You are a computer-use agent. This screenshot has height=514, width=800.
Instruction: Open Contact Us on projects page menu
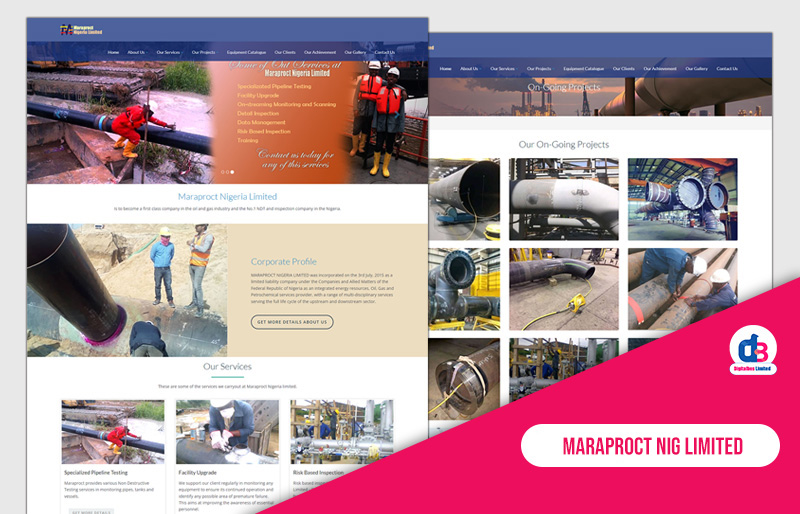(727, 68)
